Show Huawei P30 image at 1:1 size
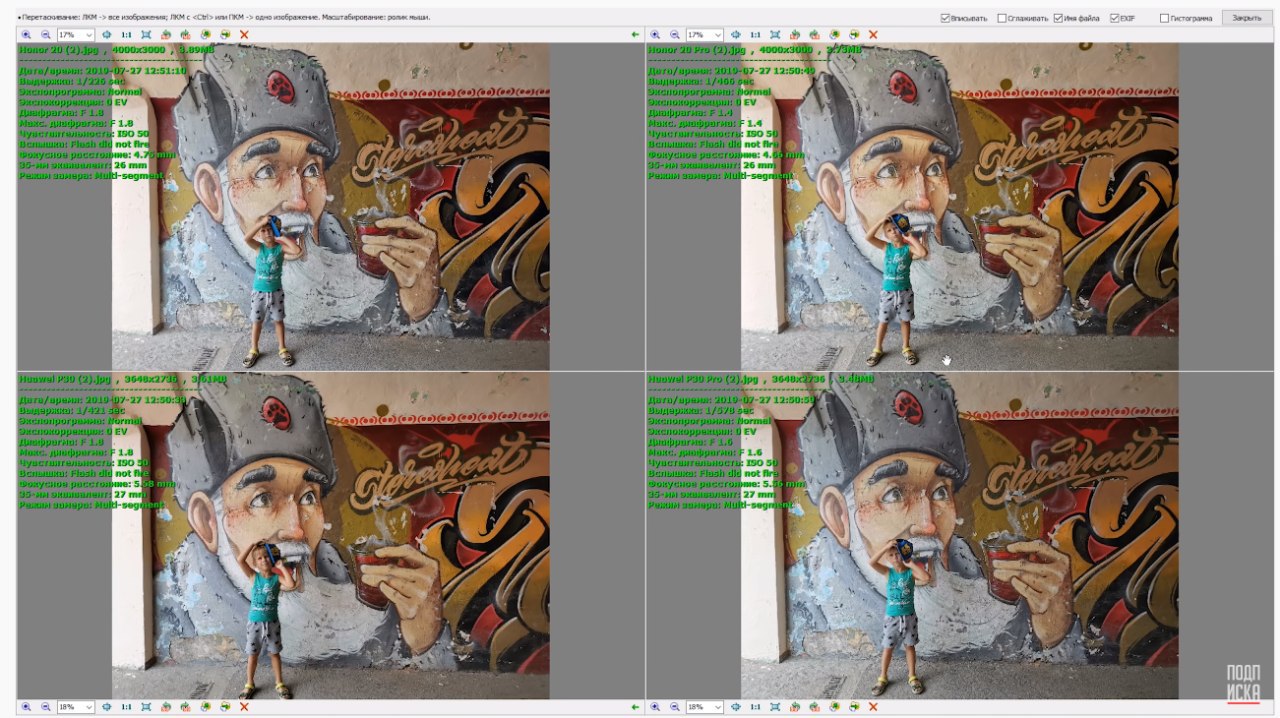The image size is (1280, 718). [x=126, y=706]
